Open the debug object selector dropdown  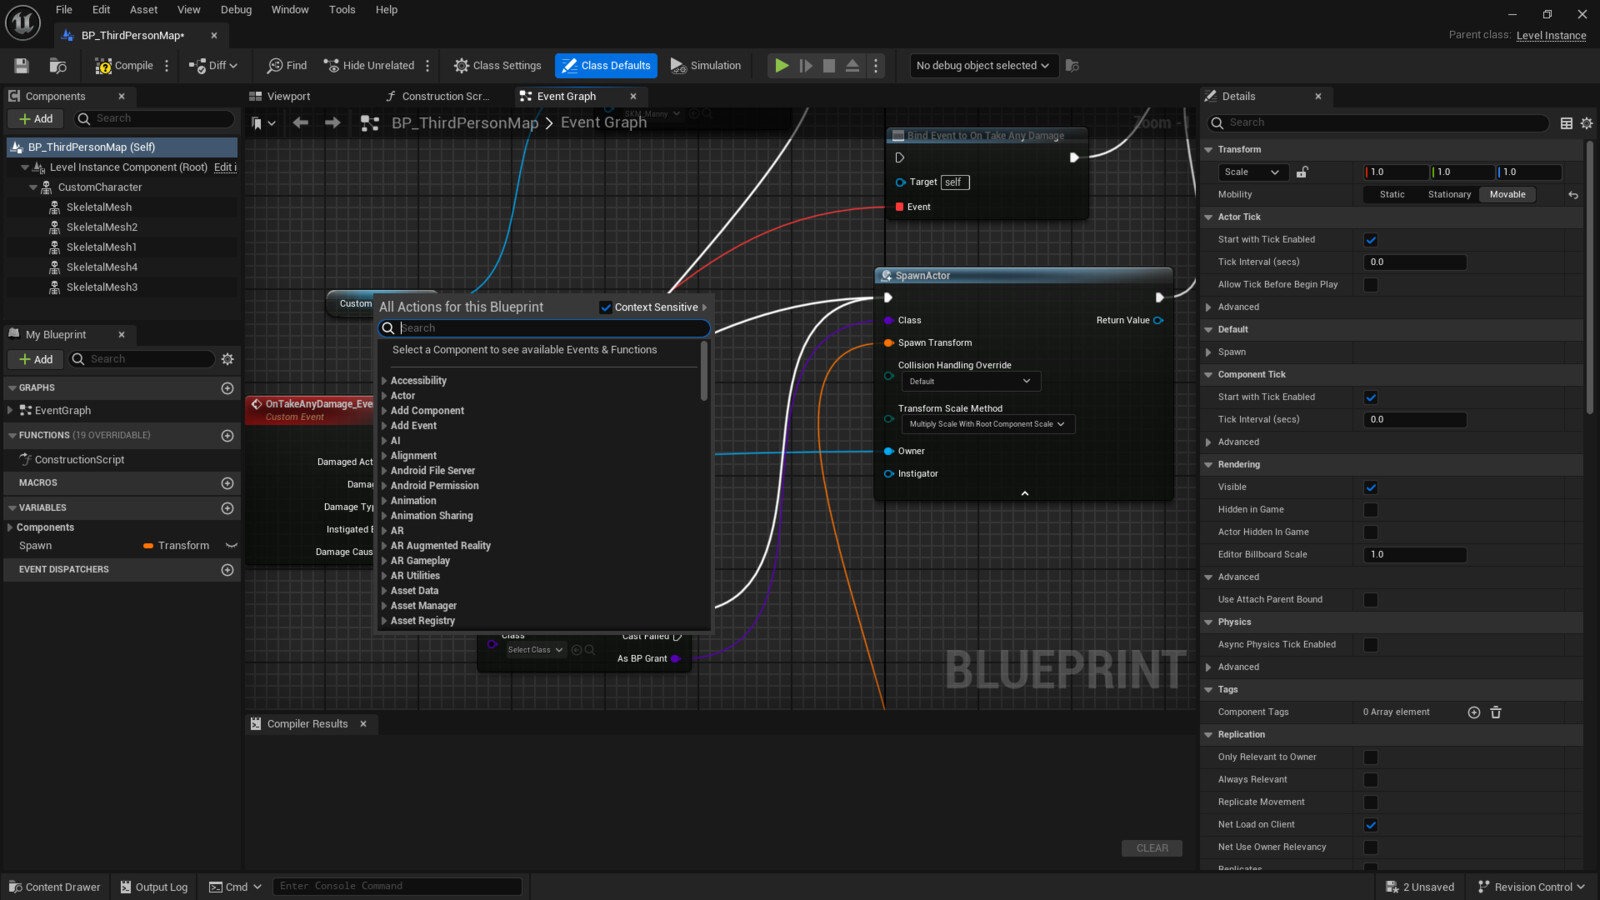click(982, 66)
